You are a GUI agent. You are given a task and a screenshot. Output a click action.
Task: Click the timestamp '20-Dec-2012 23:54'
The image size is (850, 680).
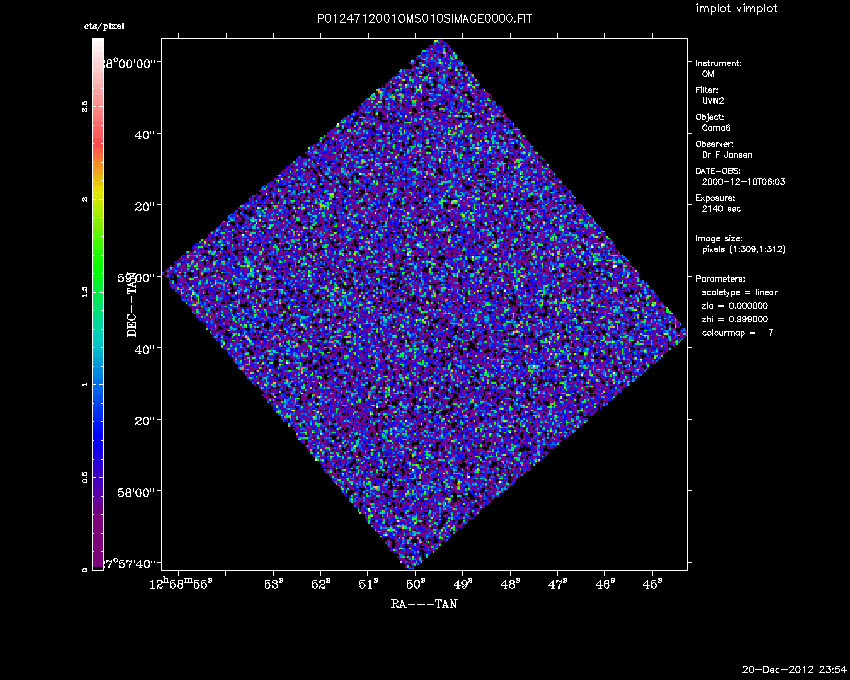coord(794,669)
